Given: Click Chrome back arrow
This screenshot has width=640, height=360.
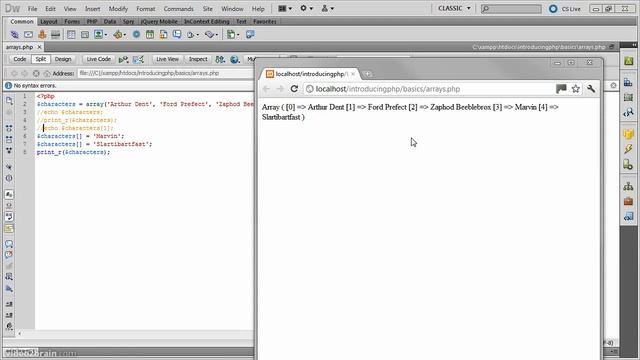Looking at the screenshot, I should [267, 89].
